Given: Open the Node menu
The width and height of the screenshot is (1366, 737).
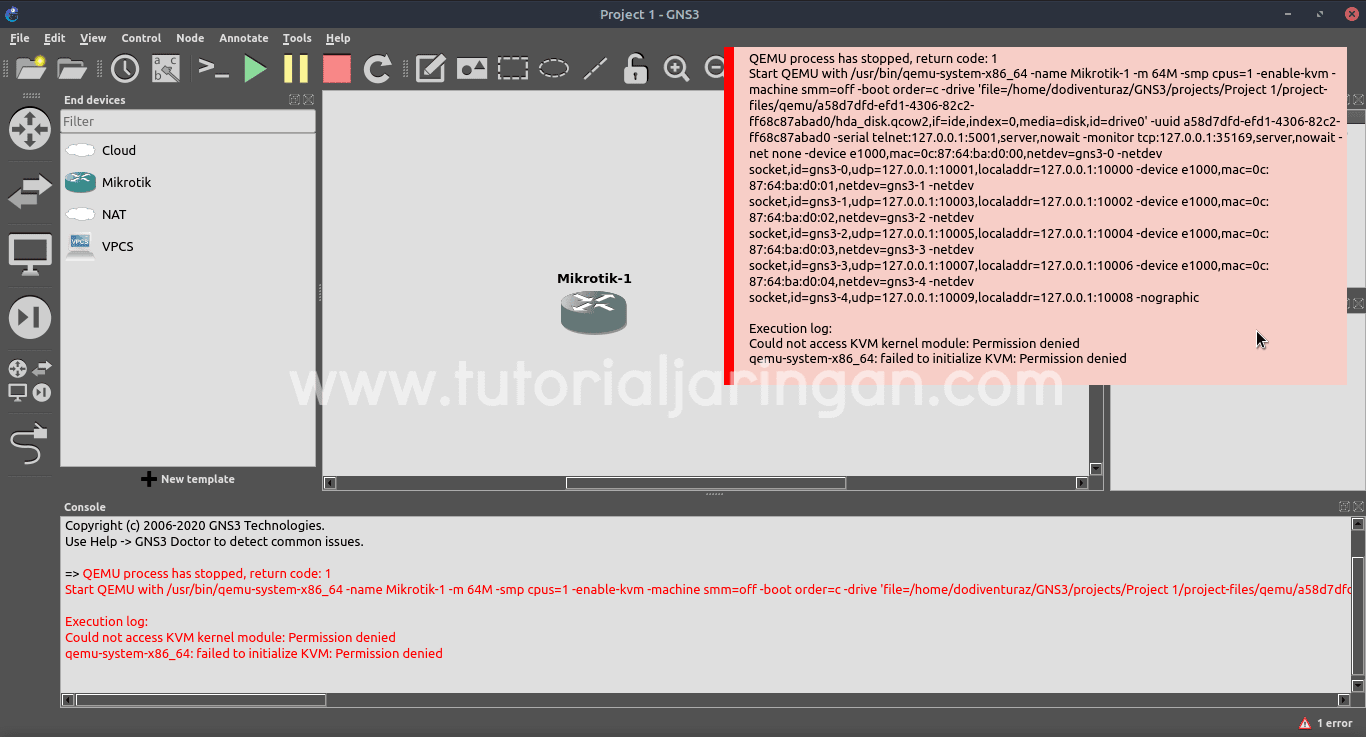Looking at the screenshot, I should coord(190,38).
